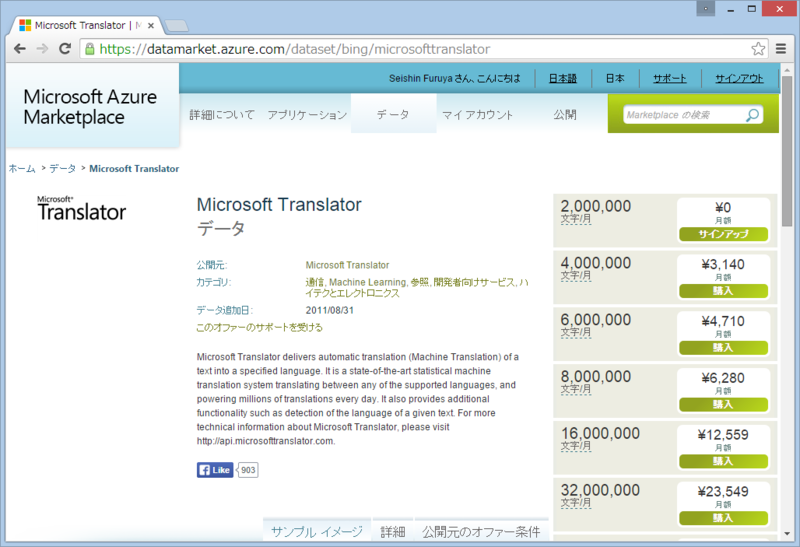Click 購入 button for ¥4,710 plan

[723, 347]
